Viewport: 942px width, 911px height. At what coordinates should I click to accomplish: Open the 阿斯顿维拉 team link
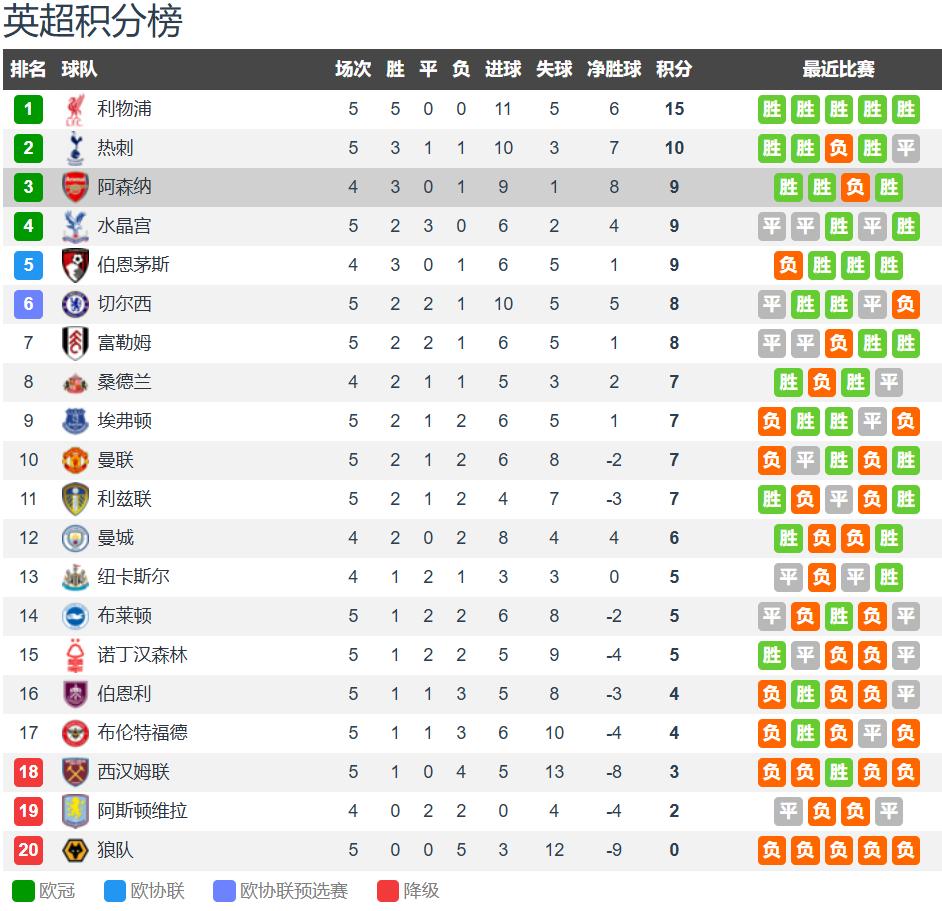click(x=142, y=811)
